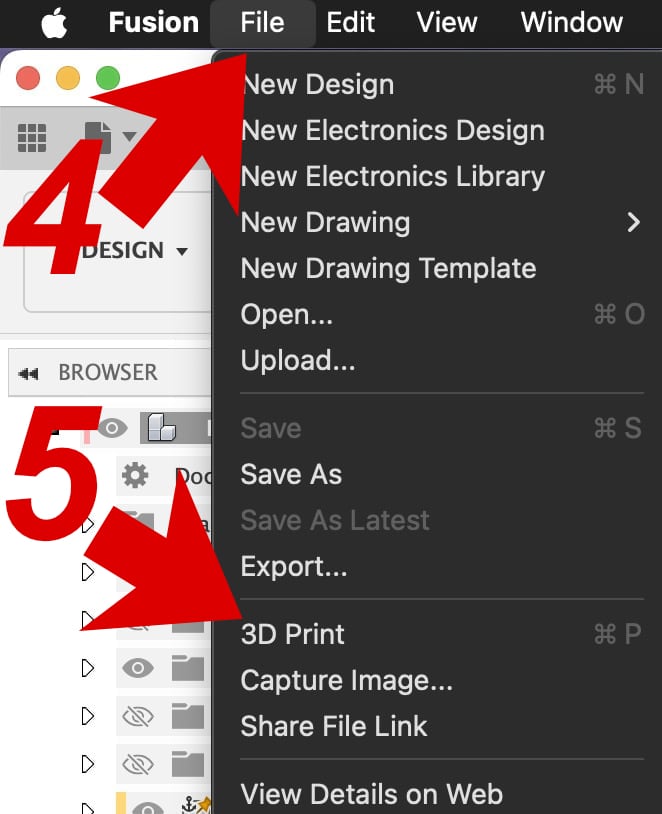Choose 3D Print from File menu
This screenshot has height=814, width=662.
tap(292, 634)
